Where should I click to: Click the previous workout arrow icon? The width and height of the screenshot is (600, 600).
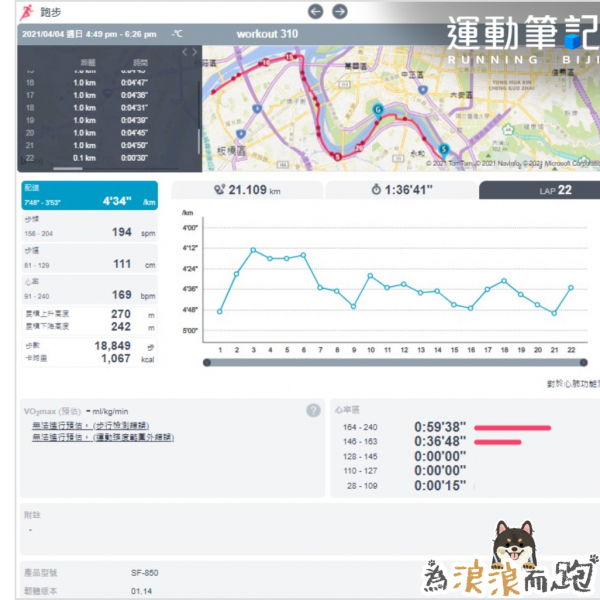tap(316, 12)
